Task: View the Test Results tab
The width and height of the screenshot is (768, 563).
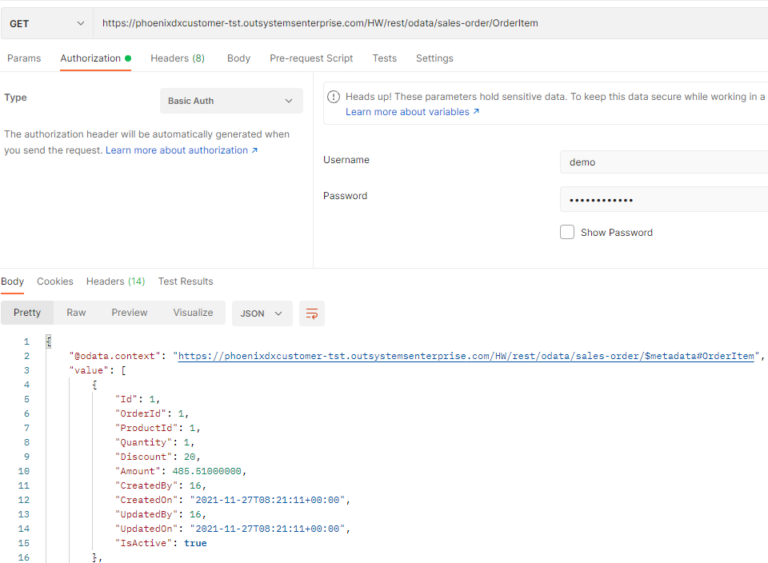Action: click(x=185, y=281)
